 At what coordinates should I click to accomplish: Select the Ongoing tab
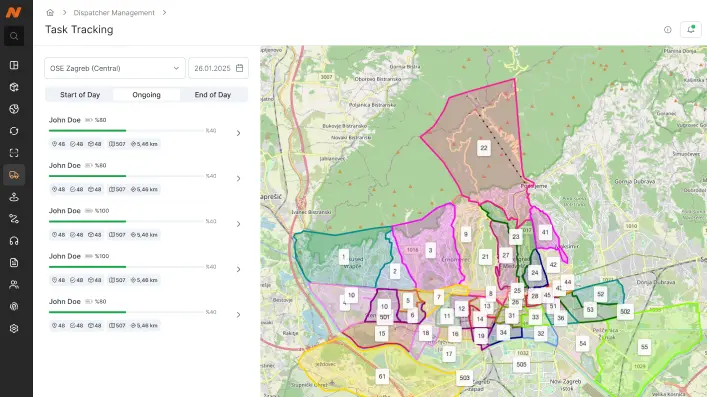[147, 95]
